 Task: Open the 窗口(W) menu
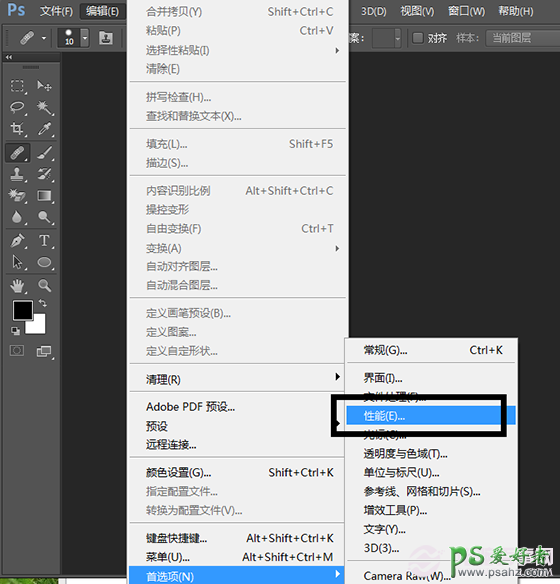(467, 11)
